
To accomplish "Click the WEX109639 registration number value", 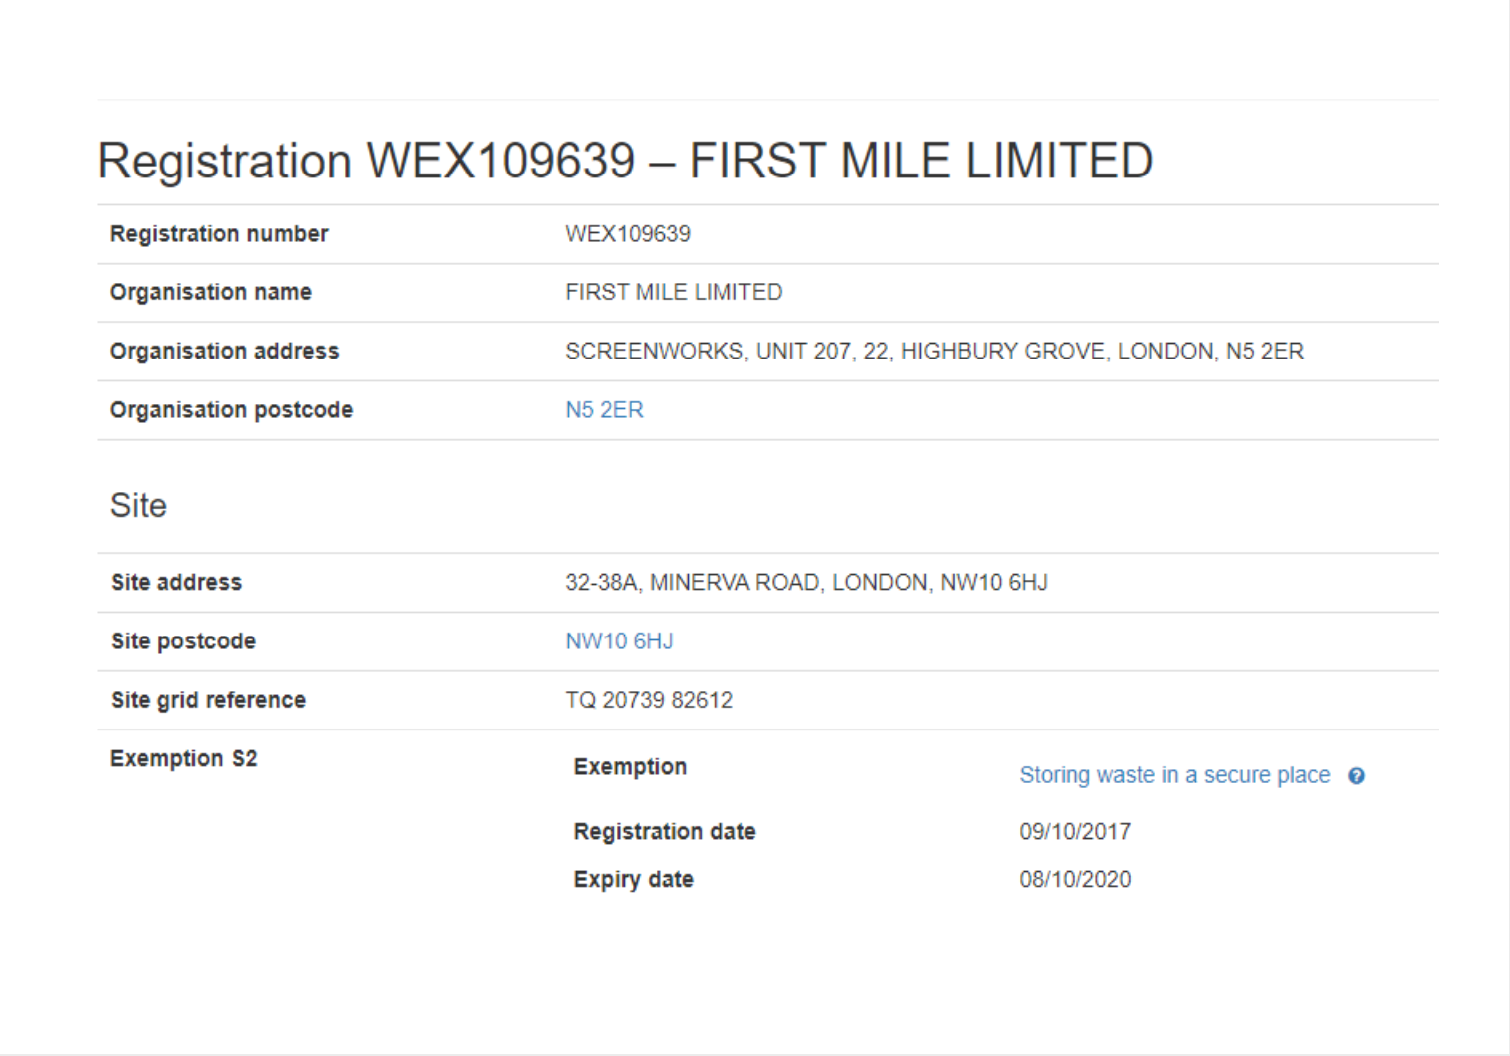I will click(627, 234).
